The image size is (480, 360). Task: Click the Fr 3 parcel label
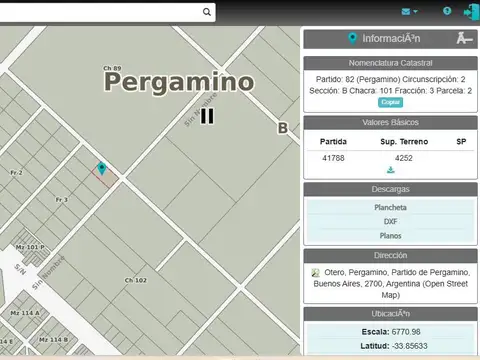[x=61, y=200]
